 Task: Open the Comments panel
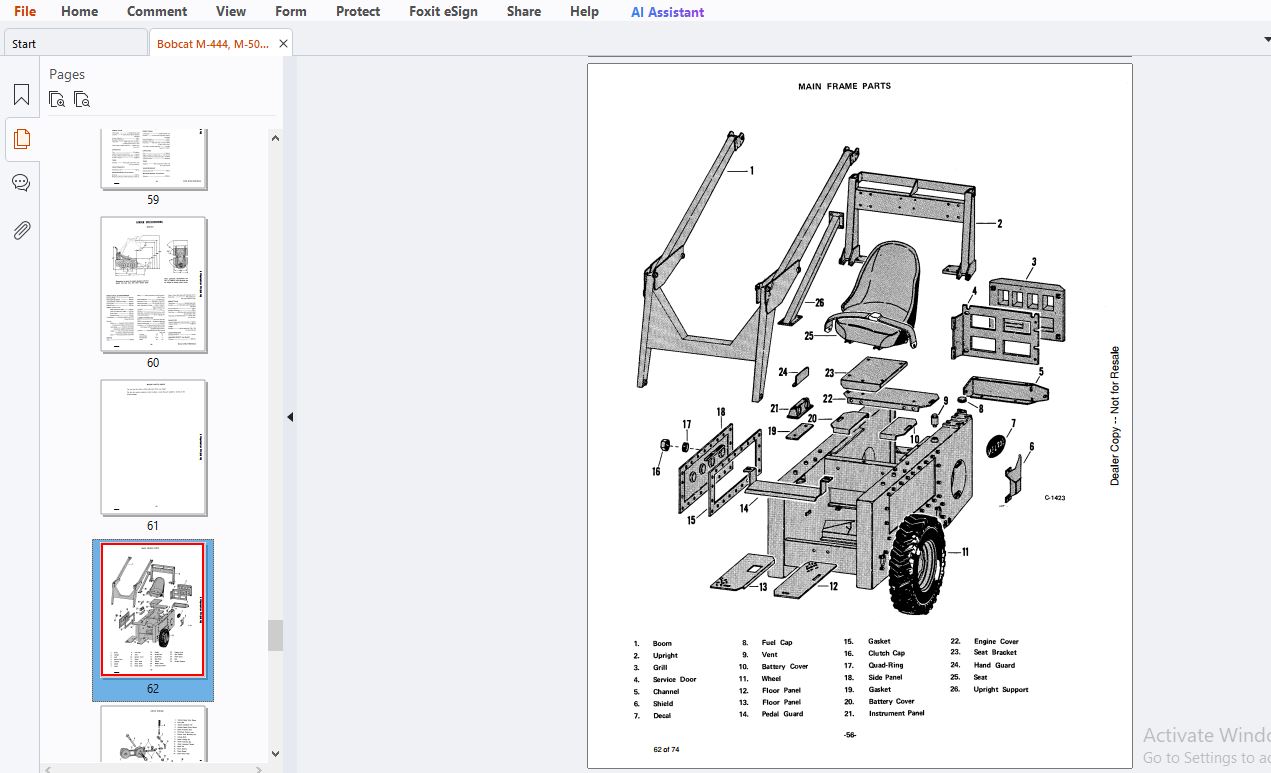pyautogui.click(x=21, y=183)
